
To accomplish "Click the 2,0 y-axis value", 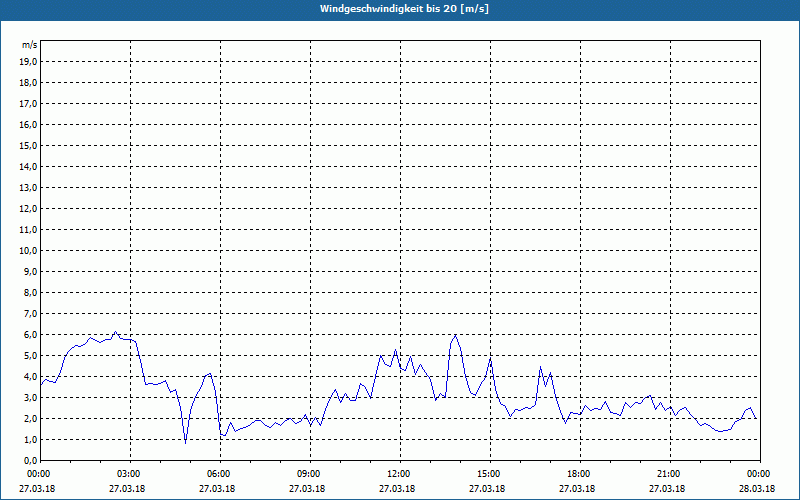I will (x=30, y=418).
